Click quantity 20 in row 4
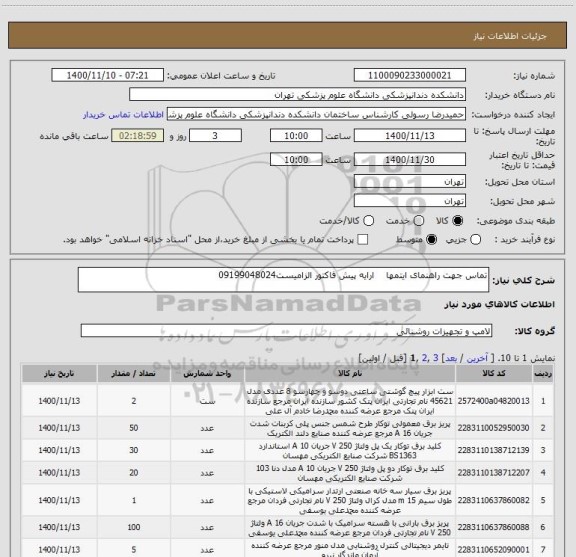Image resolution: width=576 pixels, height=557 pixels. coord(133,472)
